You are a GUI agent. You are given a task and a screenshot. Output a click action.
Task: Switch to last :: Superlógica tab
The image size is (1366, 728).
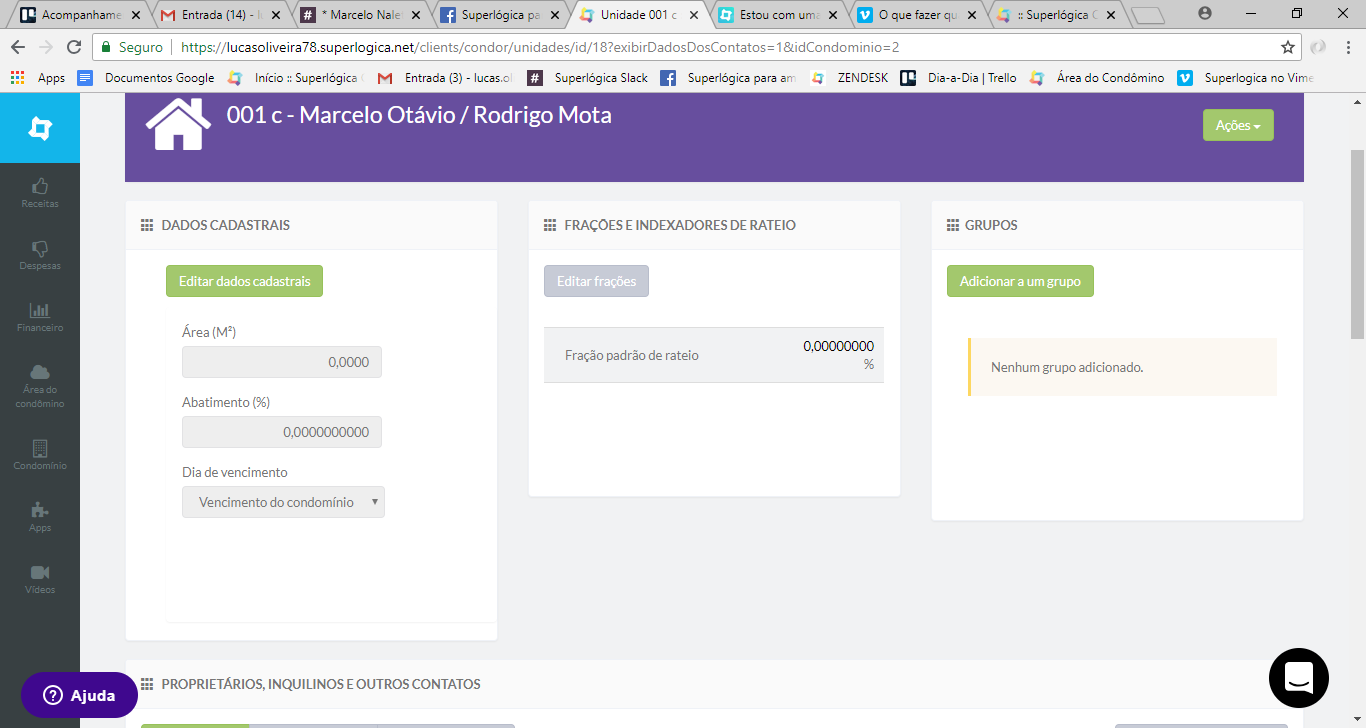pos(1057,15)
